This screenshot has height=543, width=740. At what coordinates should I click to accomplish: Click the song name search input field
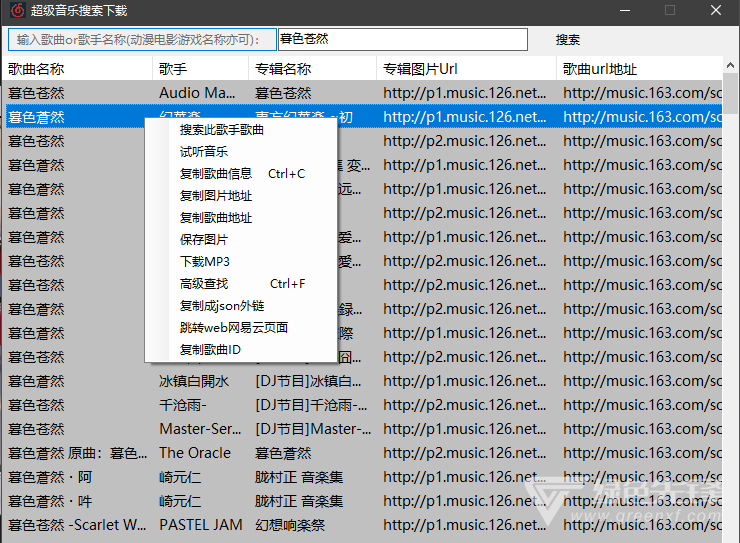401,39
